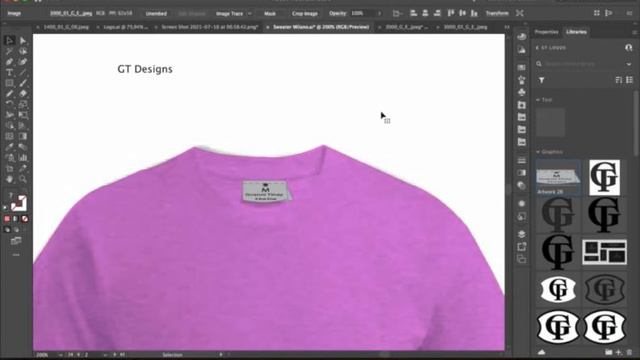Select the Magic Wand tool
Screen dimensions: 640x360
coord(9,51)
